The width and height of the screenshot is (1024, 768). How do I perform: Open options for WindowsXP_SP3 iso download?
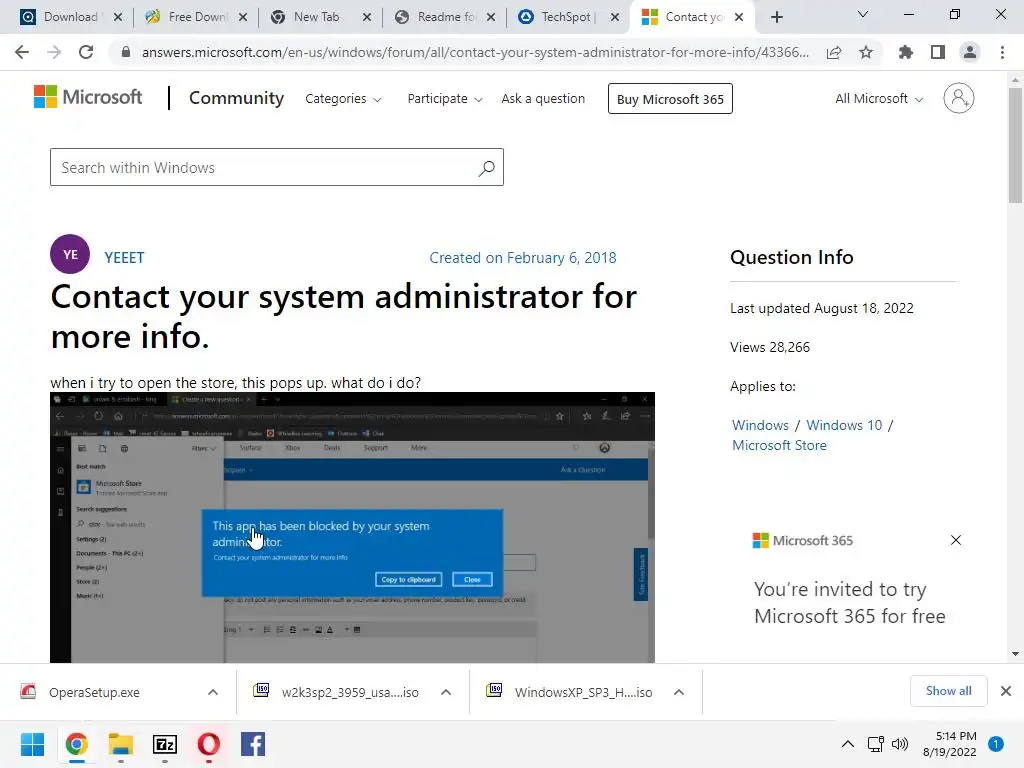click(x=679, y=692)
